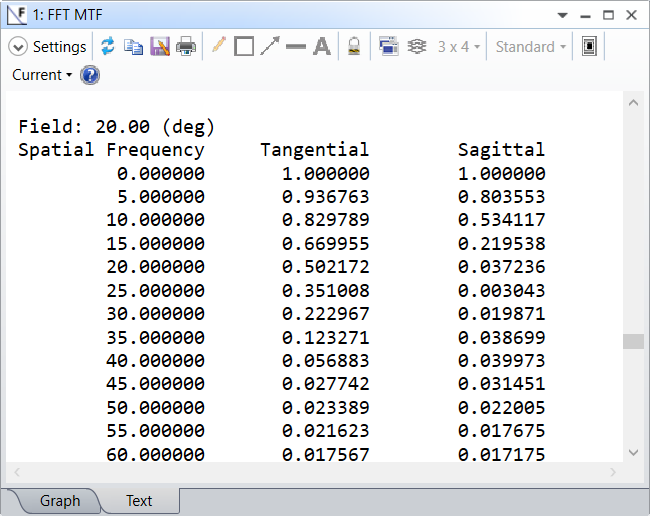Click the horizontal scrollbar left arrow
Image resolution: width=650 pixels, height=516 pixels.
click(x=17, y=472)
